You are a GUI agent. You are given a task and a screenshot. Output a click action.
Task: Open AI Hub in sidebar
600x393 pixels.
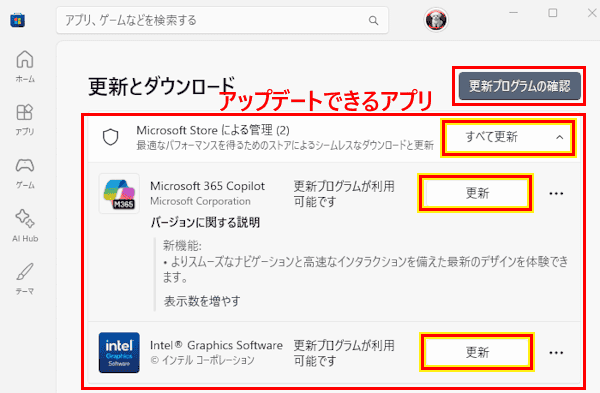click(x=25, y=226)
